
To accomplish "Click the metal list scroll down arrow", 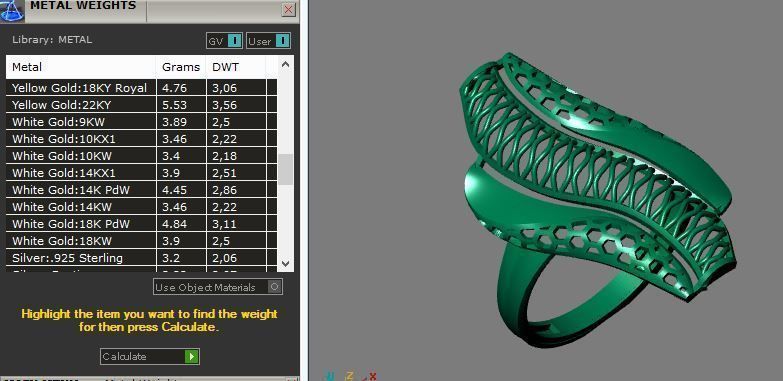I will pos(286,263).
